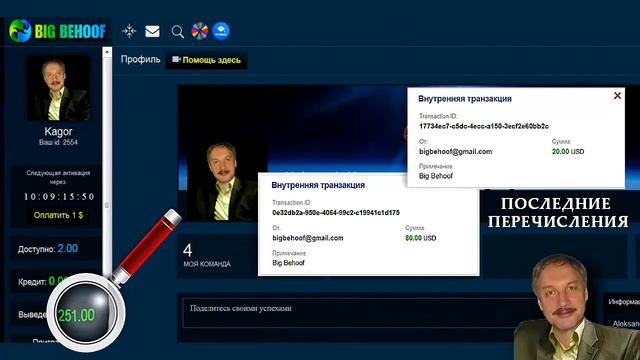Click the 80.00 USD amount
The width and height of the screenshot is (640, 360).
coord(420,238)
